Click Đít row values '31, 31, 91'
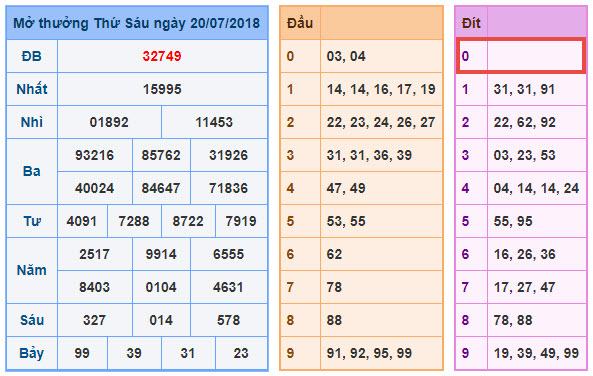 [524, 89]
